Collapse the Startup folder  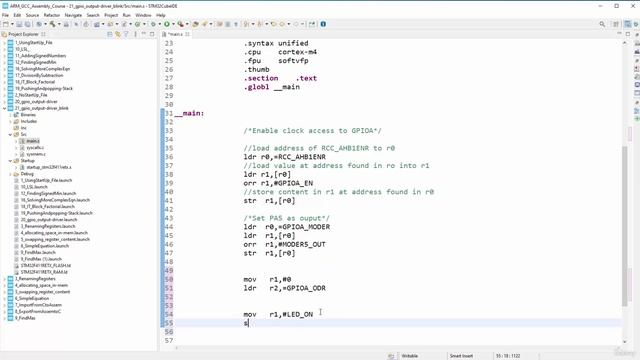coord(10,160)
